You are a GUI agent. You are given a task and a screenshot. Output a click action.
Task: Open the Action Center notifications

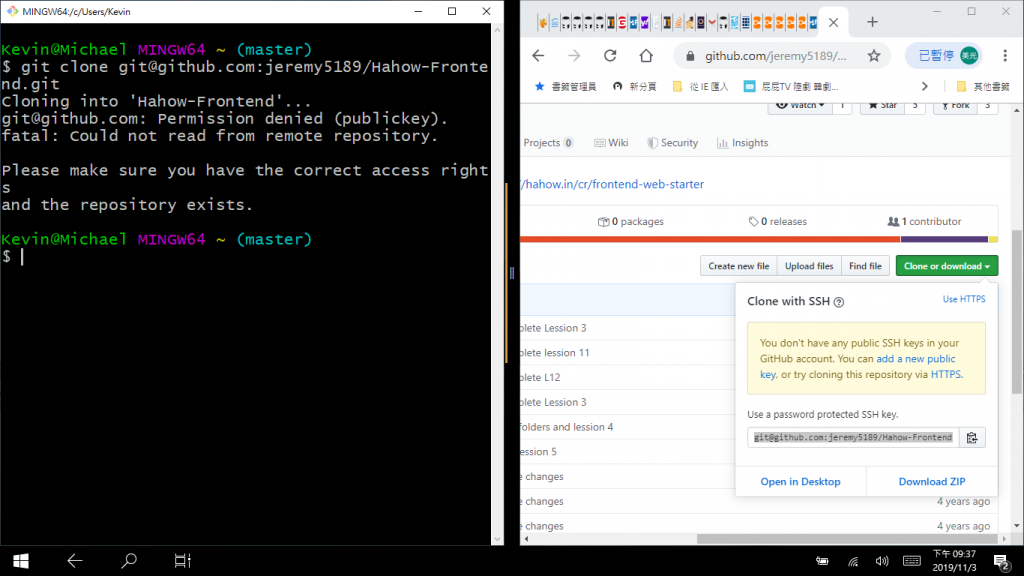(x=1001, y=561)
